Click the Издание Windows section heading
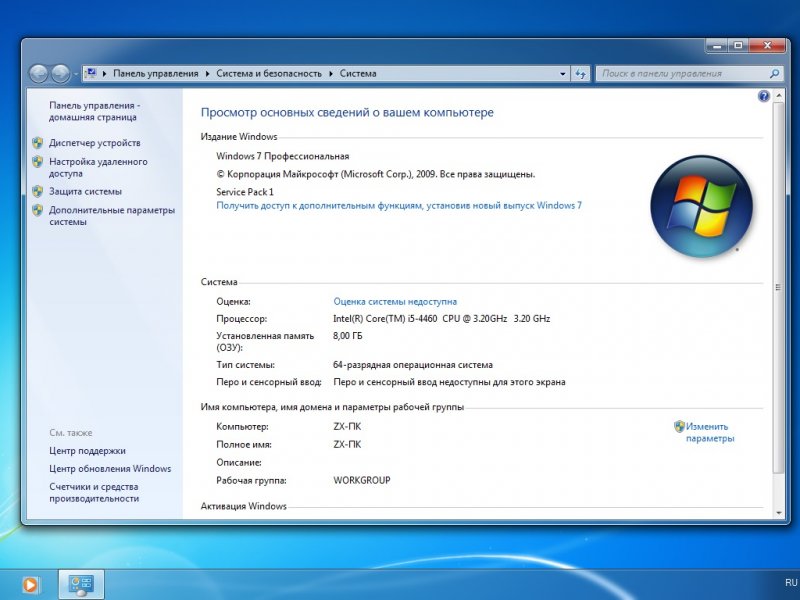The width and height of the screenshot is (800, 600). pyautogui.click(x=239, y=136)
